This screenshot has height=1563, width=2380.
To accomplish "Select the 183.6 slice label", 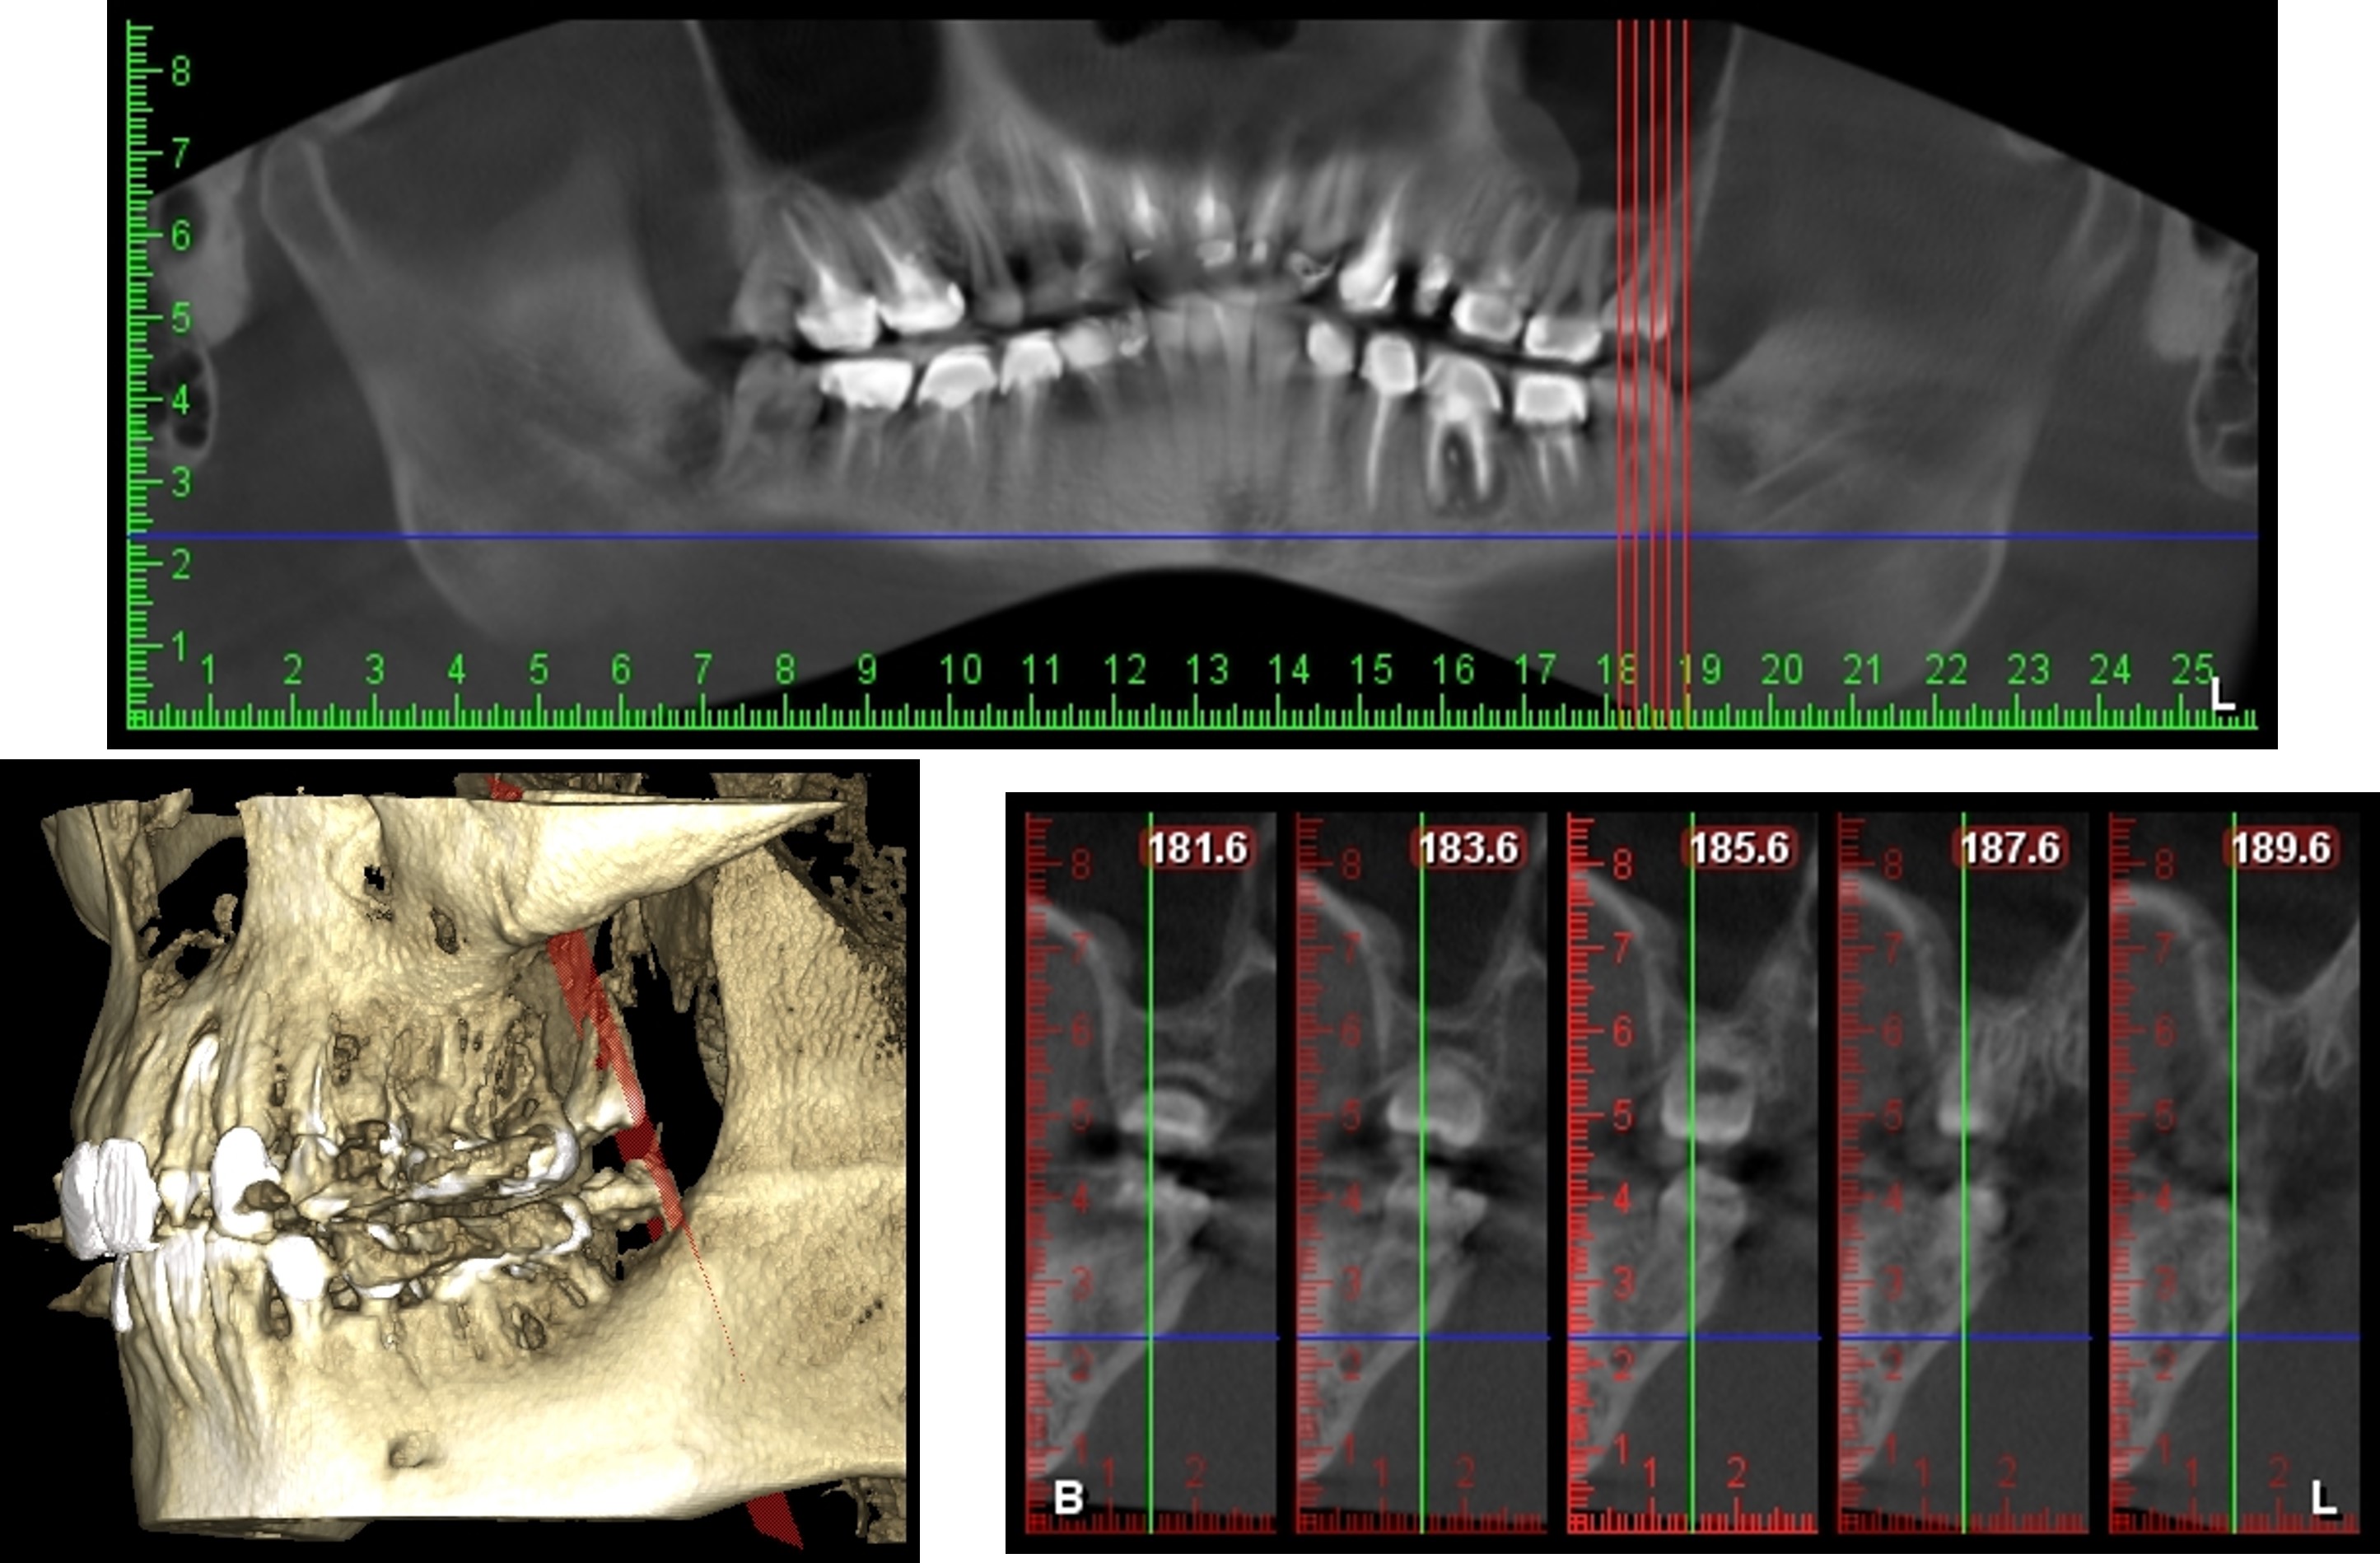I will pyautogui.click(x=1468, y=849).
